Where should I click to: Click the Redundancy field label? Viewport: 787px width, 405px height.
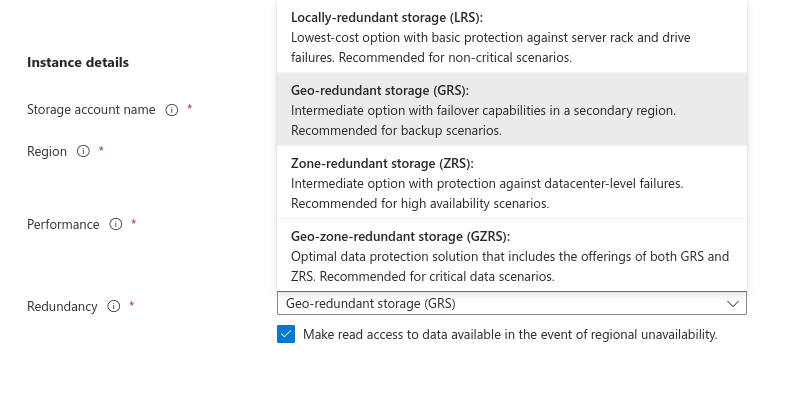pos(62,307)
